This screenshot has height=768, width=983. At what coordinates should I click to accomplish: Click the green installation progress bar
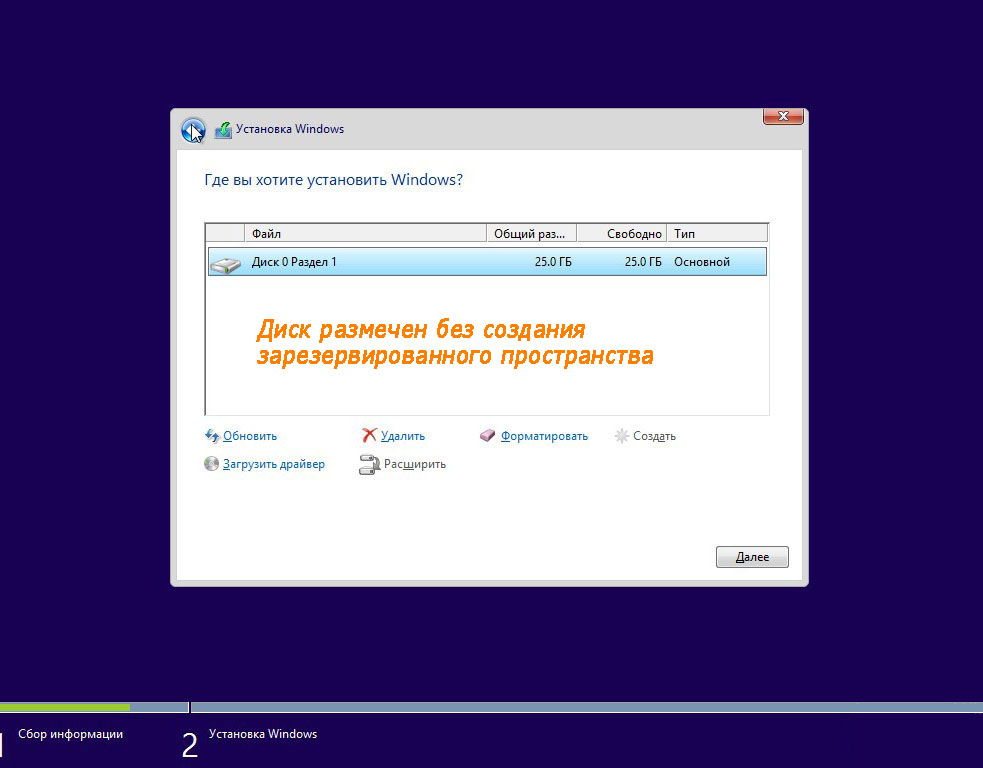[x=64, y=707]
